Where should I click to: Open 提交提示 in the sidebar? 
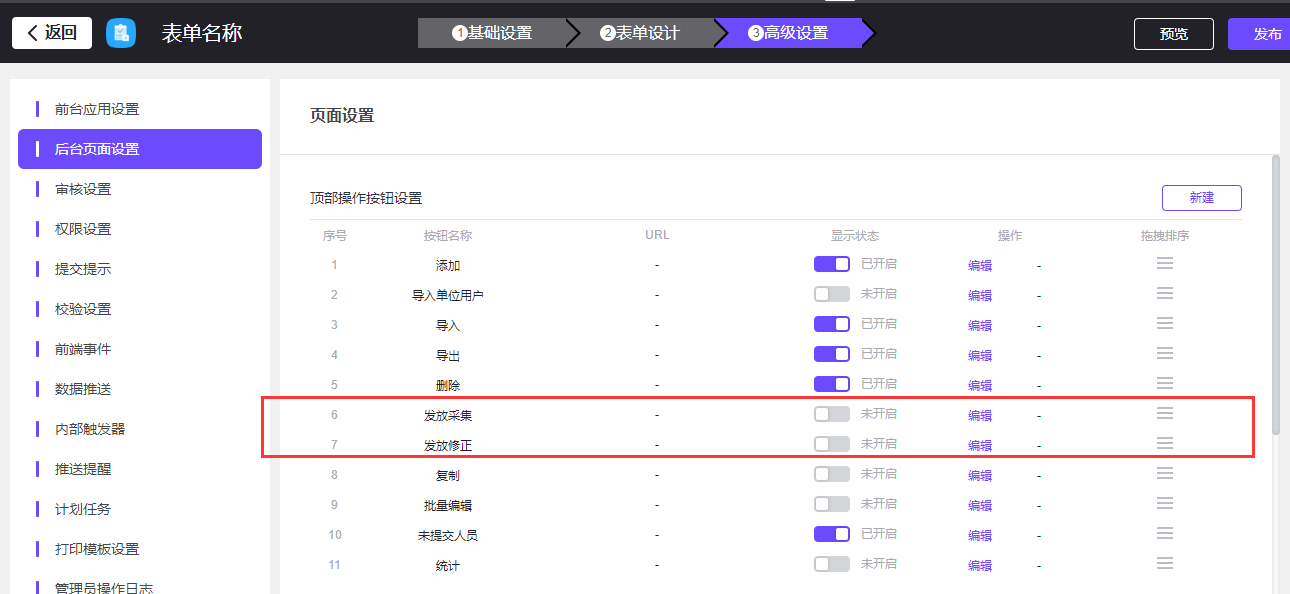140,269
